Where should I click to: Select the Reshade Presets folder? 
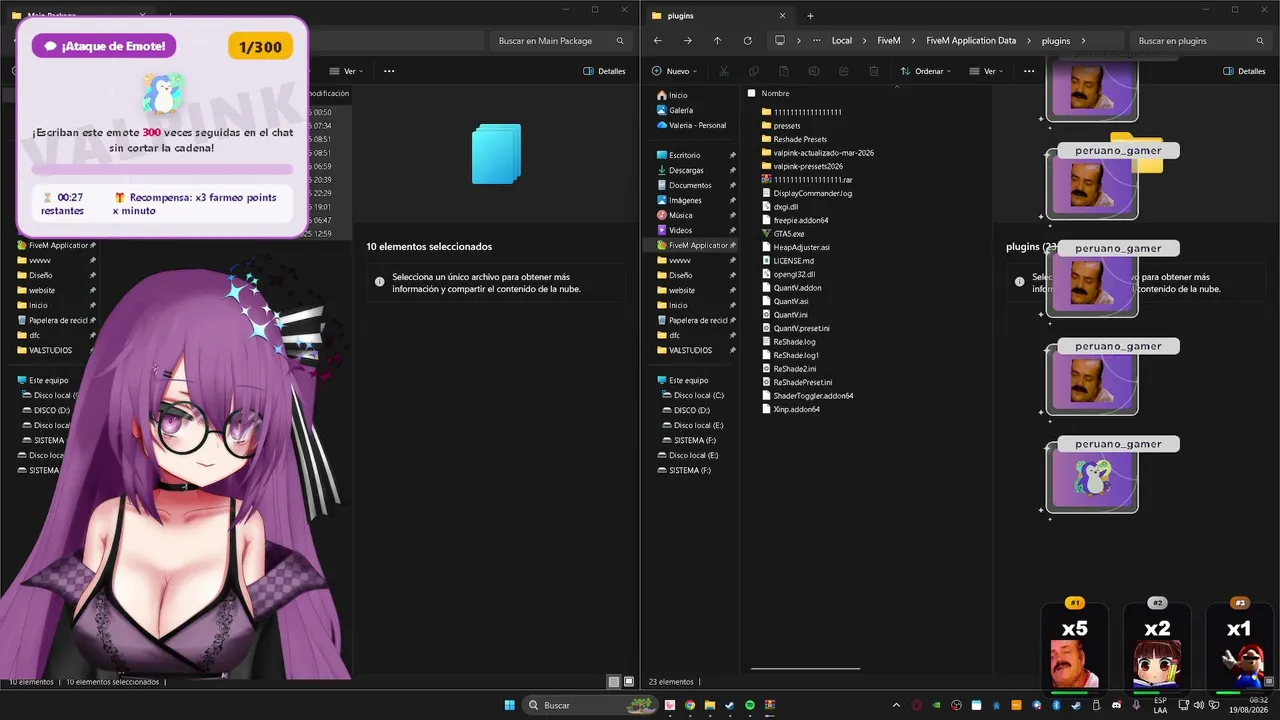coord(794,139)
